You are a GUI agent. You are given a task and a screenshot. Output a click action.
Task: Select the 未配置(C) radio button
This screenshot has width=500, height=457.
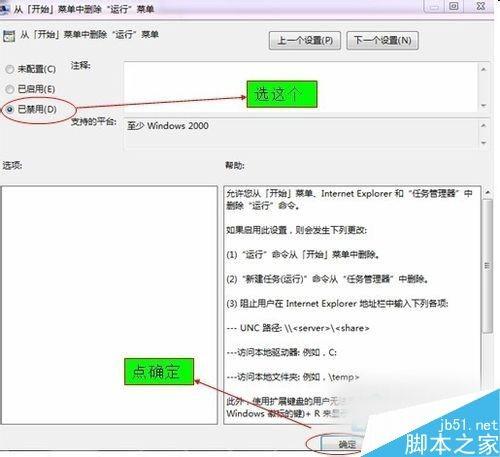pyautogui.click(x=10, y=69)
